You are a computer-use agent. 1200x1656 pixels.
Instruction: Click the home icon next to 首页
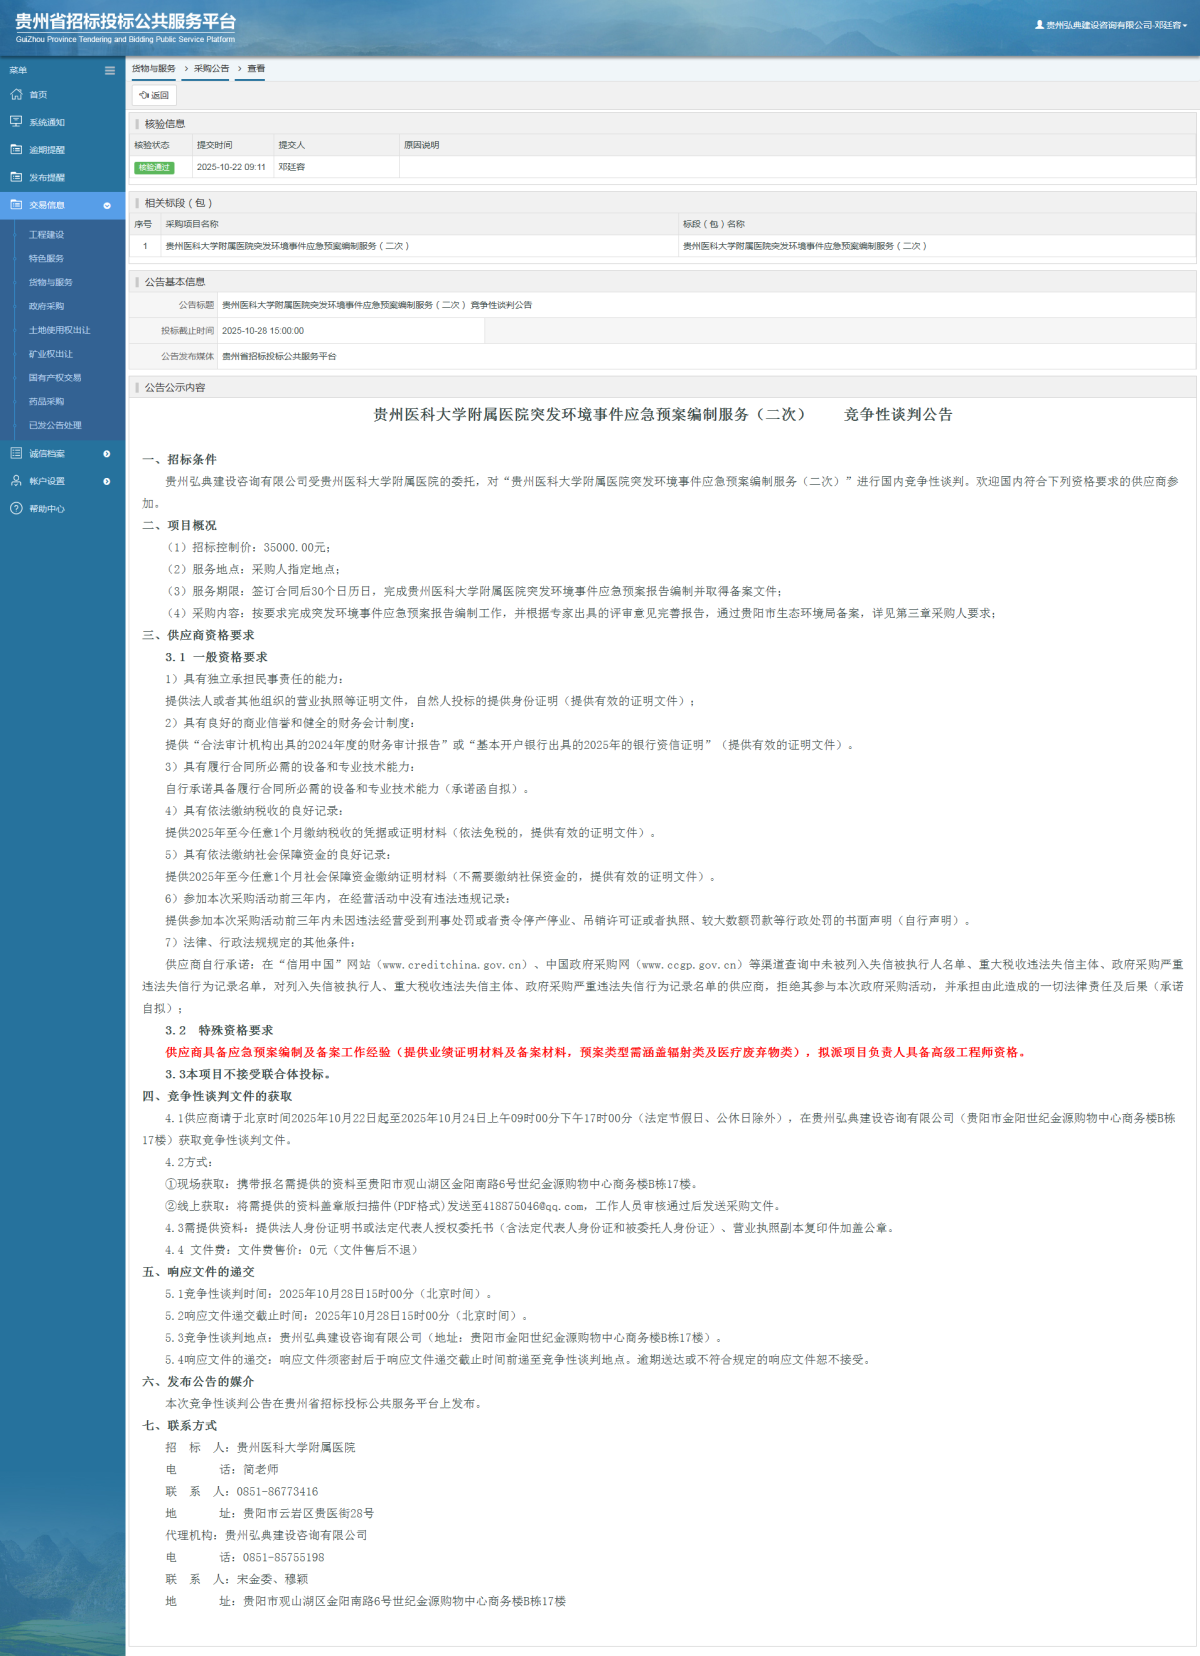(16, 94)
